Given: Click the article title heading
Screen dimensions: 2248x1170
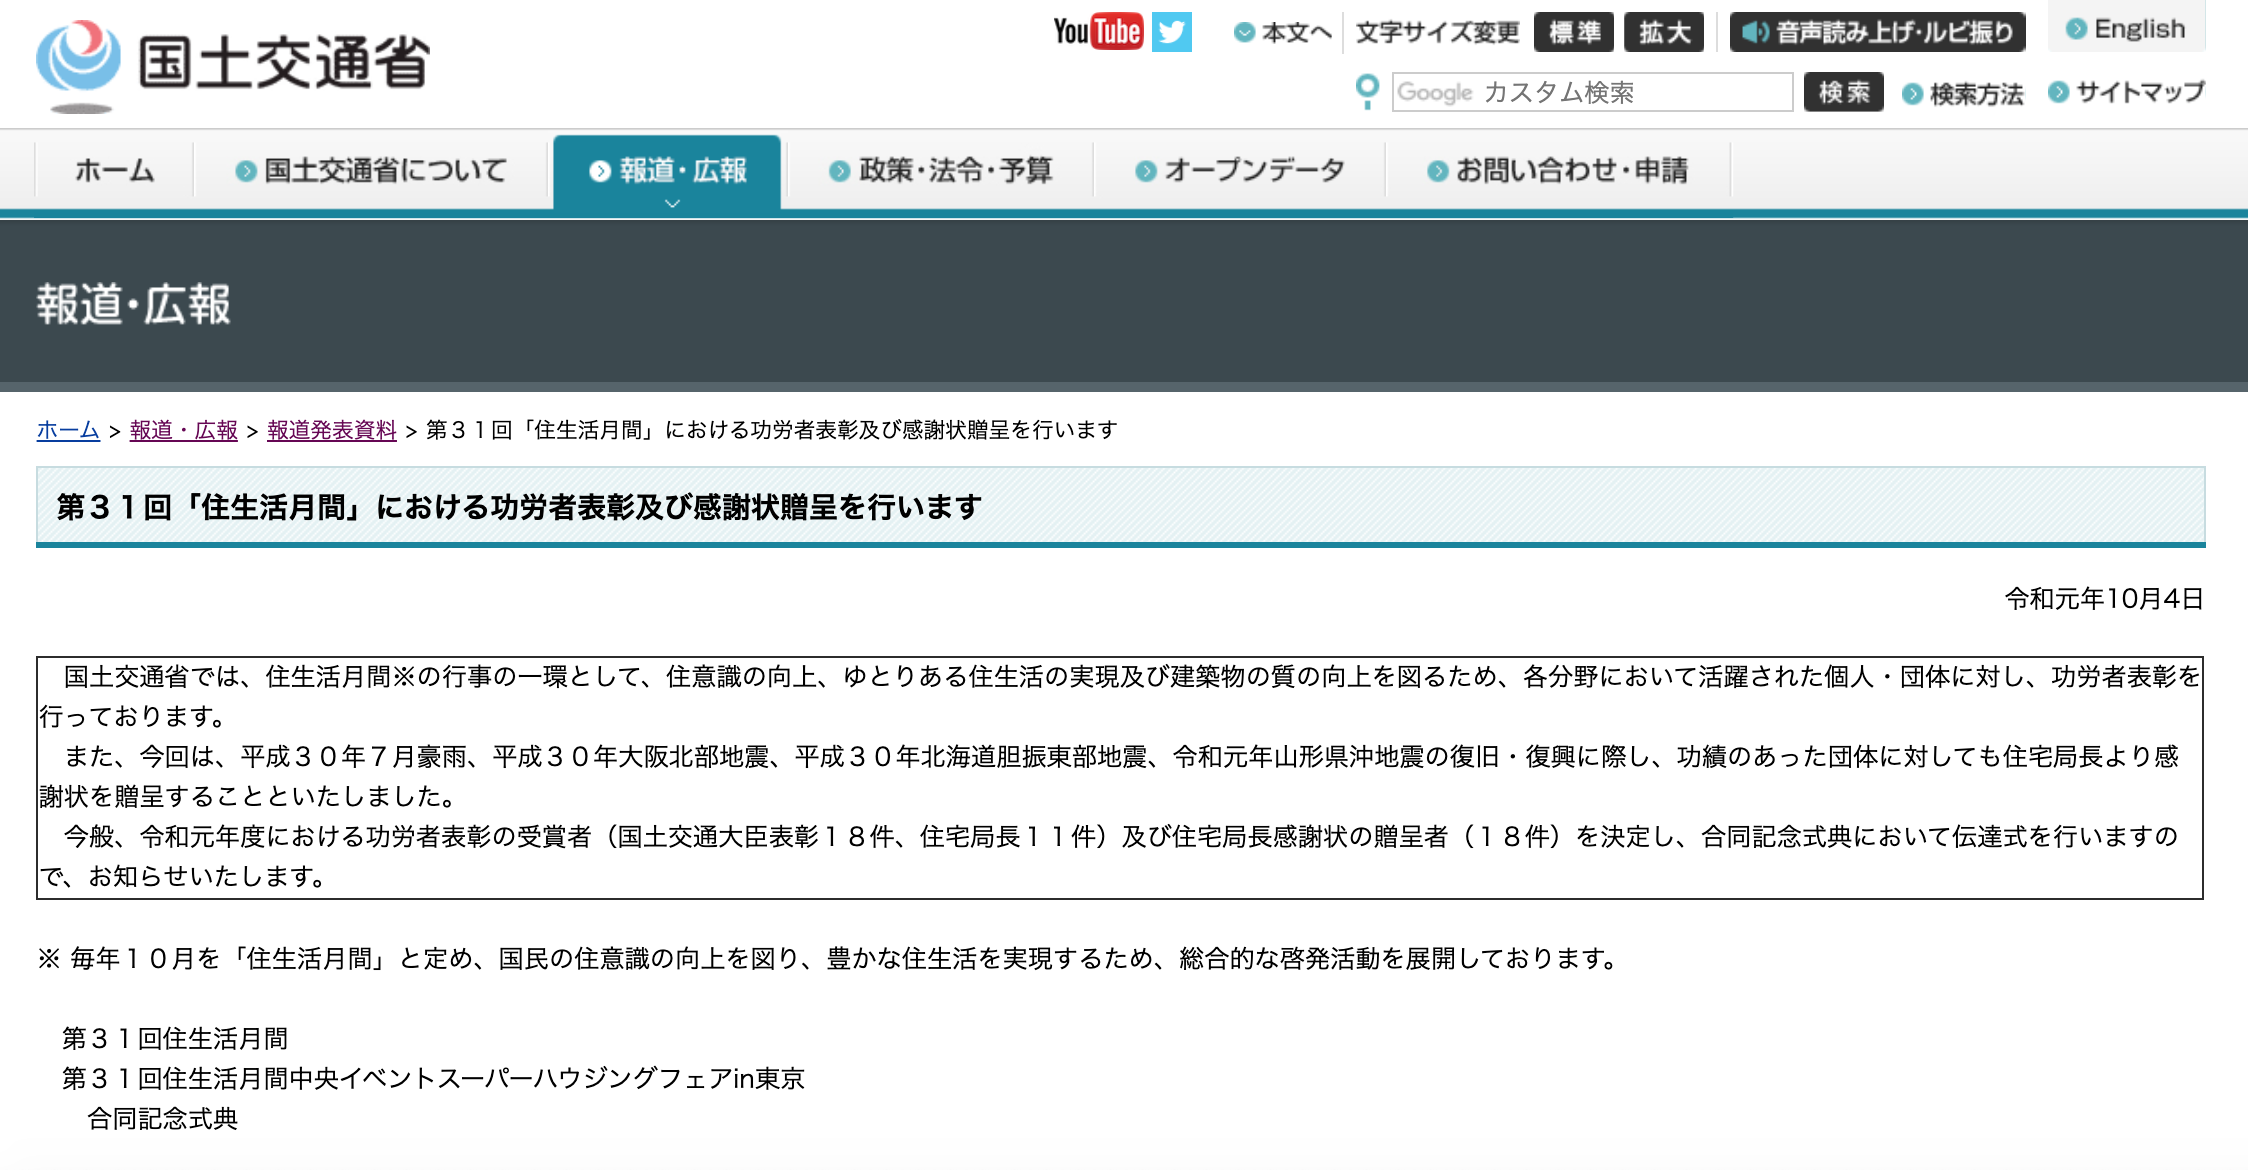Looking at the screenshot, I should coord(519,507).
